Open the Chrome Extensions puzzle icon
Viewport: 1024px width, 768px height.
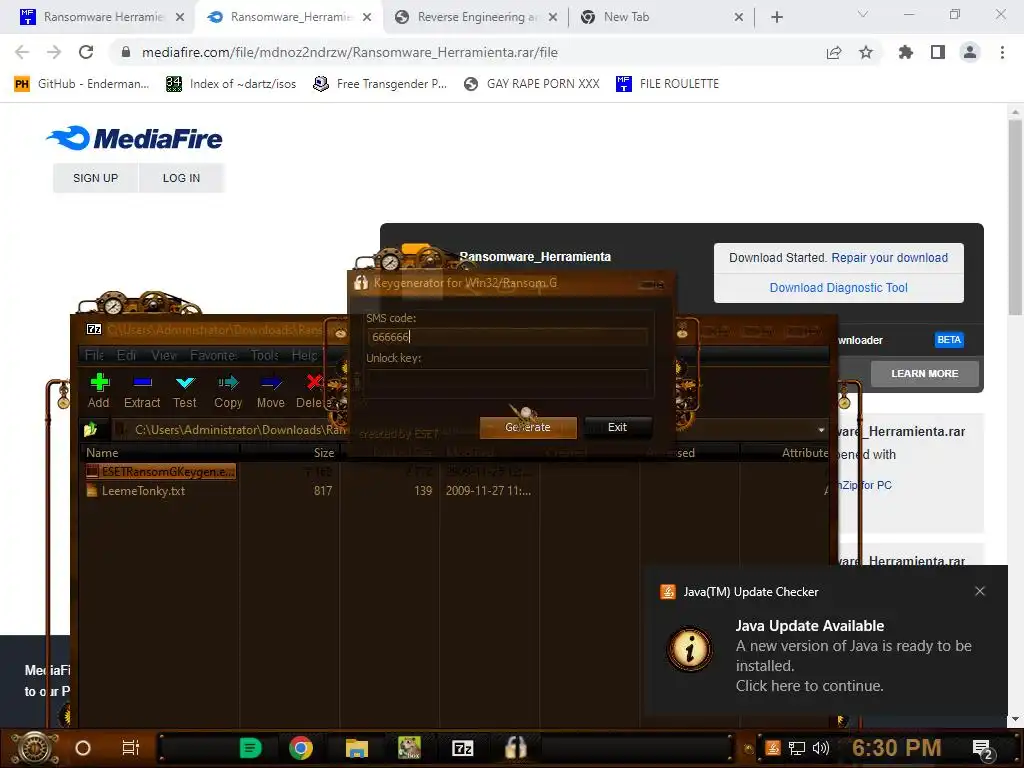tap(905, 52)
